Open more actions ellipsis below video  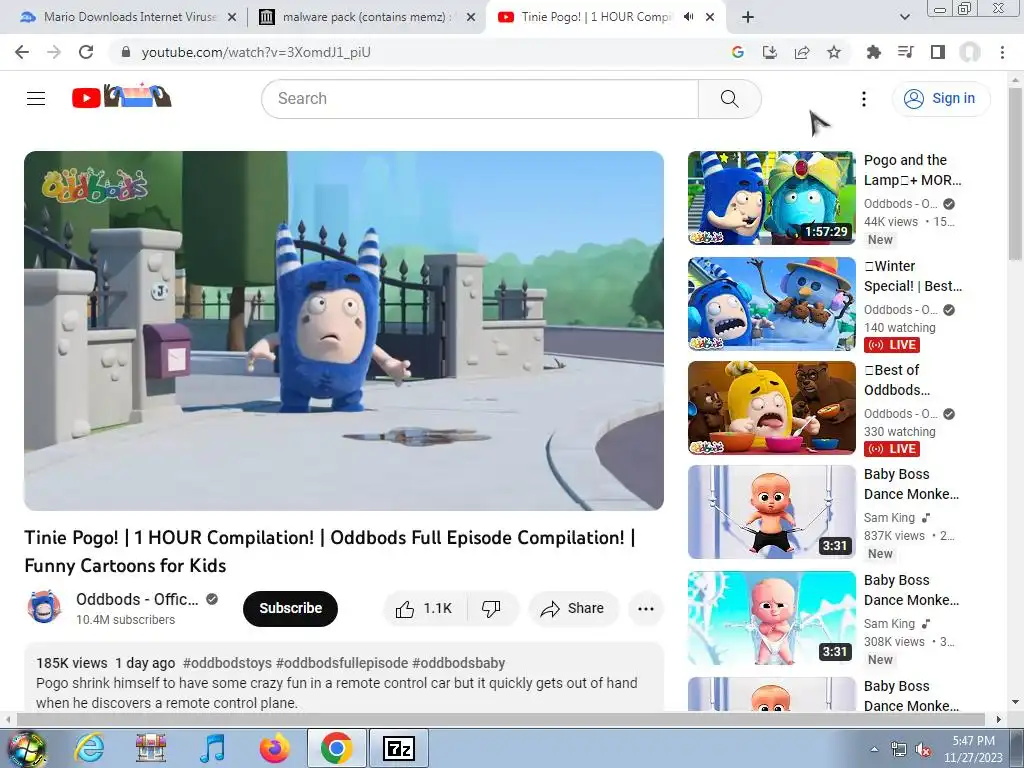[646, 609]
